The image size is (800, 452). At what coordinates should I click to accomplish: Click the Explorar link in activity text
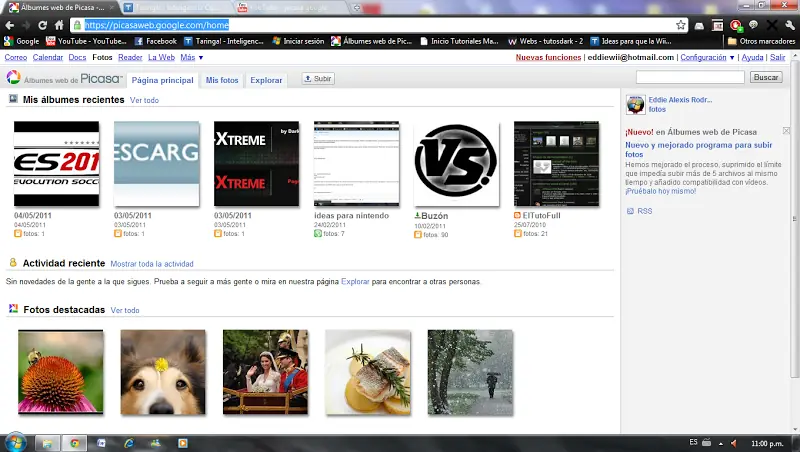[x=355, y=282]
